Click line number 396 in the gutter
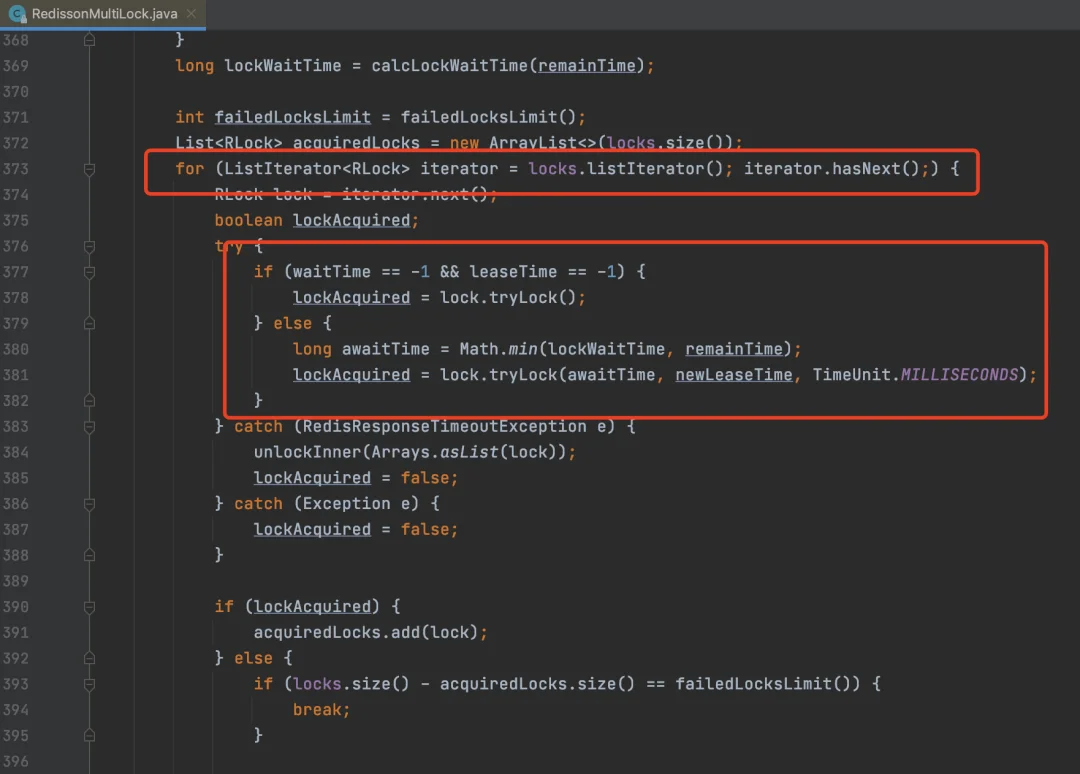The image size is (1080, 774). coord(16,762)
